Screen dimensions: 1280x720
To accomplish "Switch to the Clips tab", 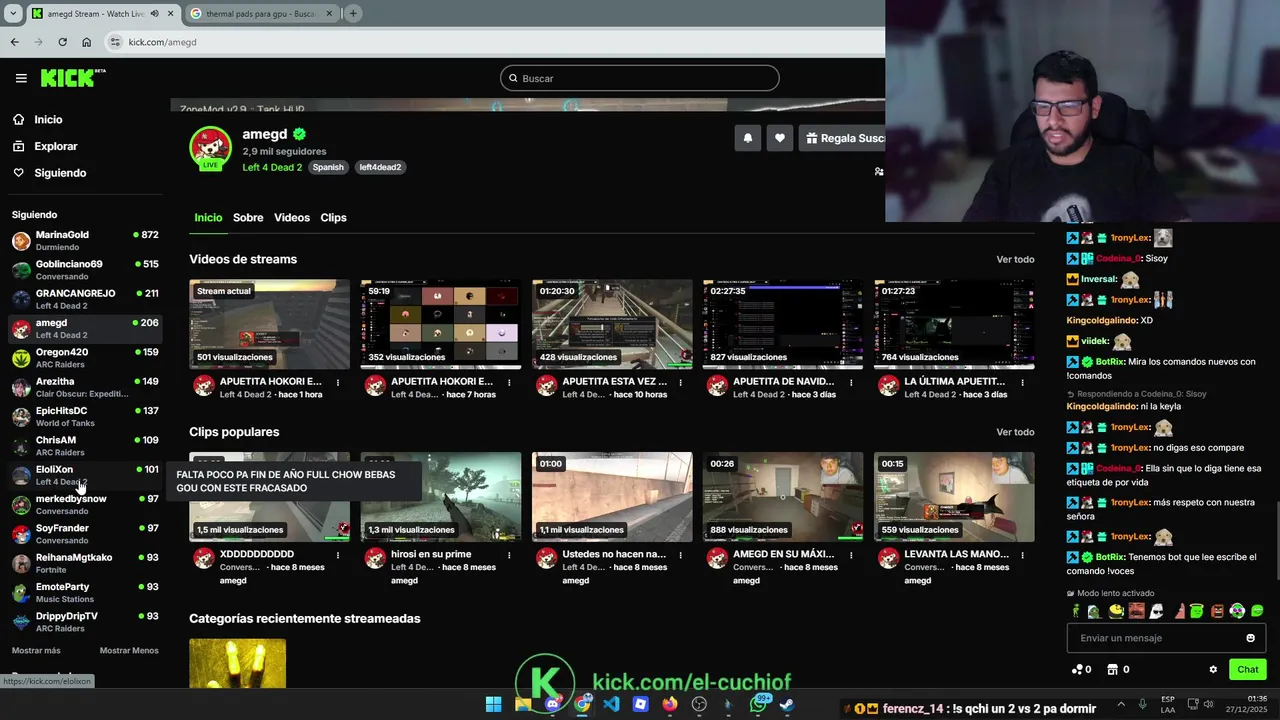I will [x=333, y=217].
